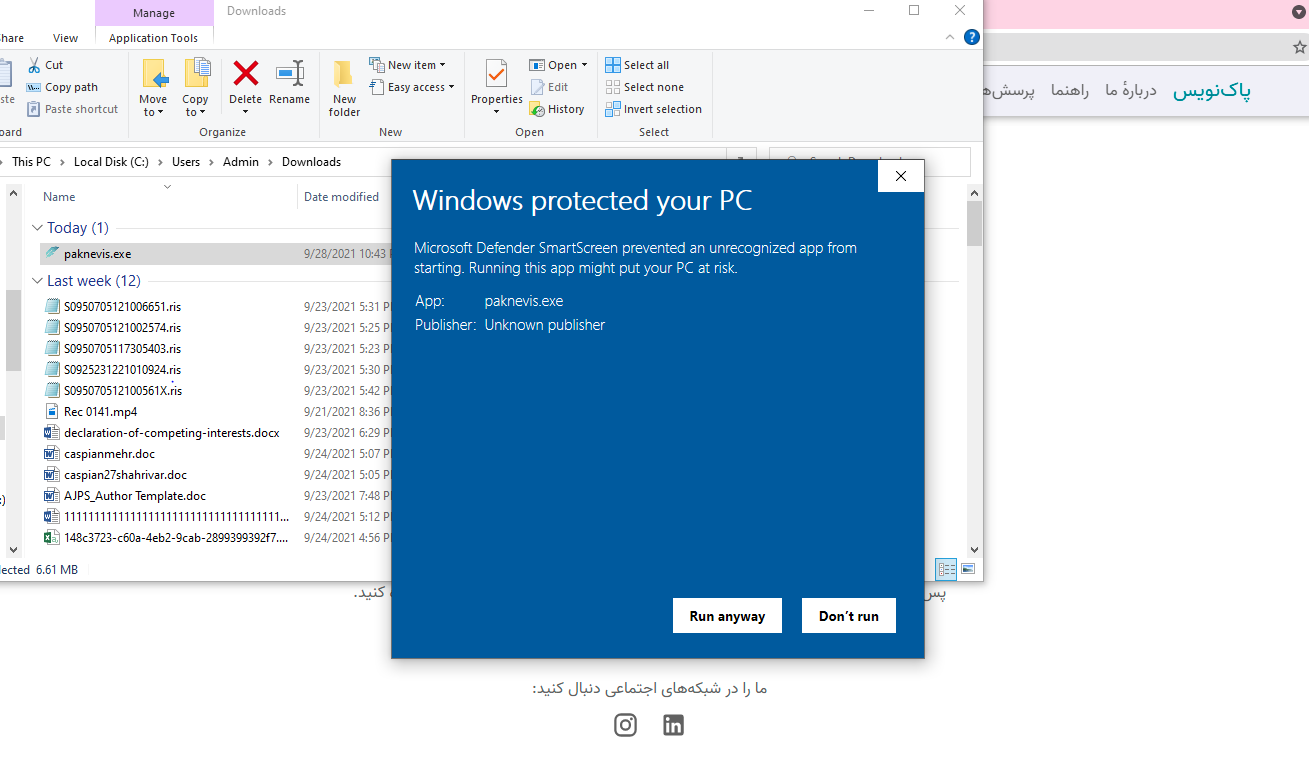The width and height of the screenshot is (1309, 759).
Task: Select S0950705121006651.ris file
Action: tap(113, 307)
